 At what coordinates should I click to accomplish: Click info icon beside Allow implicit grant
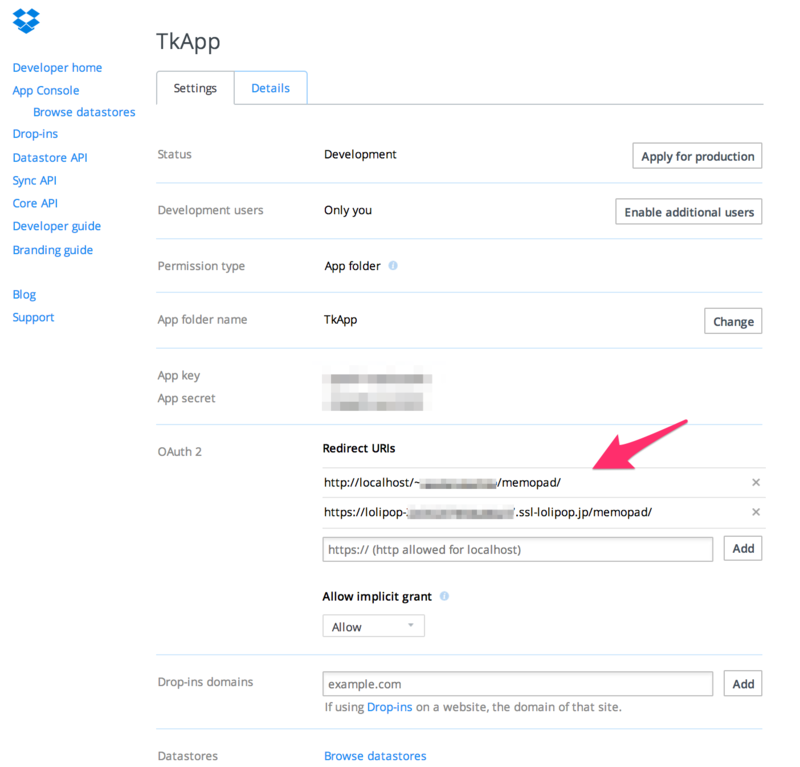pyautogui.click(x=444, y=596)
